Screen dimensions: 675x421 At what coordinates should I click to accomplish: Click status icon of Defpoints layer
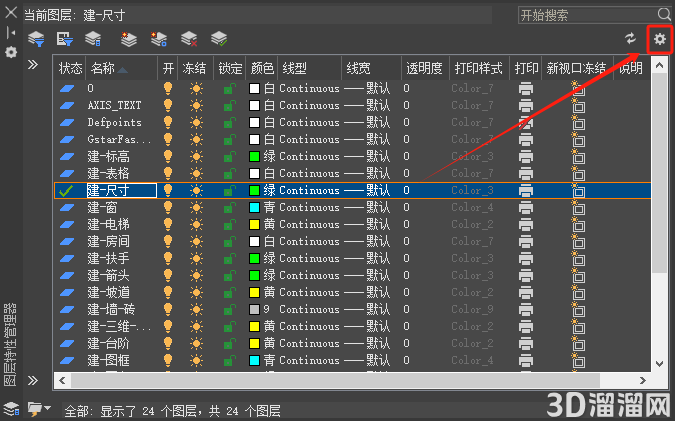pyautogui.click(x=67, y=122)
